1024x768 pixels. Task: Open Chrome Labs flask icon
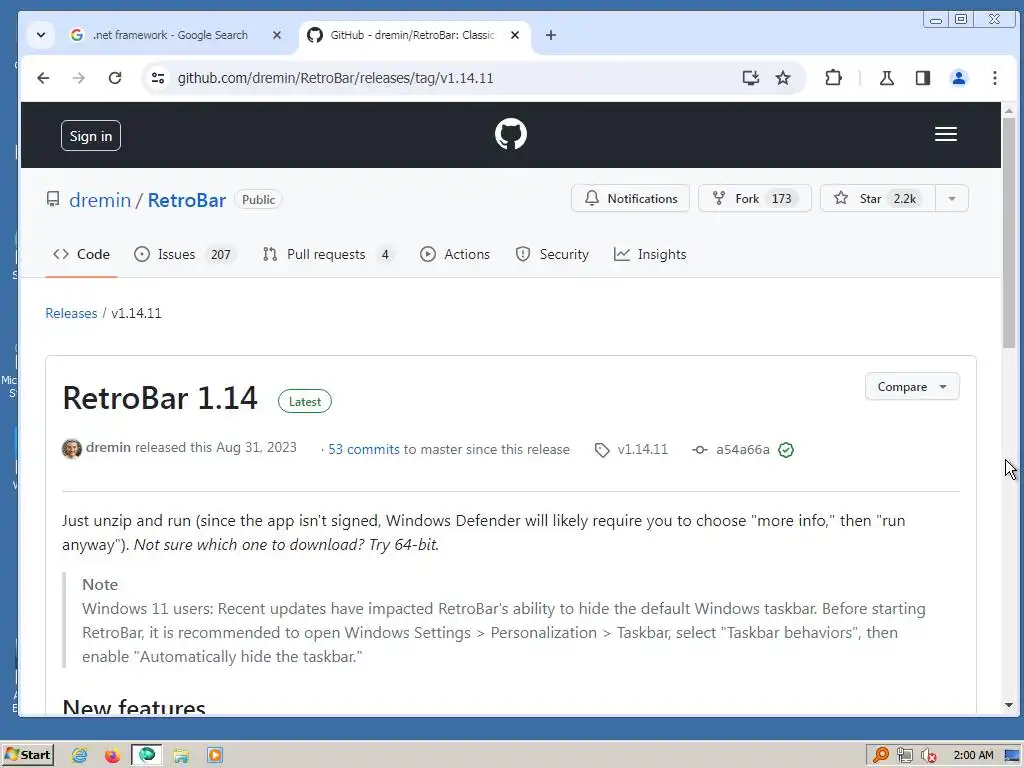[886, 78]
